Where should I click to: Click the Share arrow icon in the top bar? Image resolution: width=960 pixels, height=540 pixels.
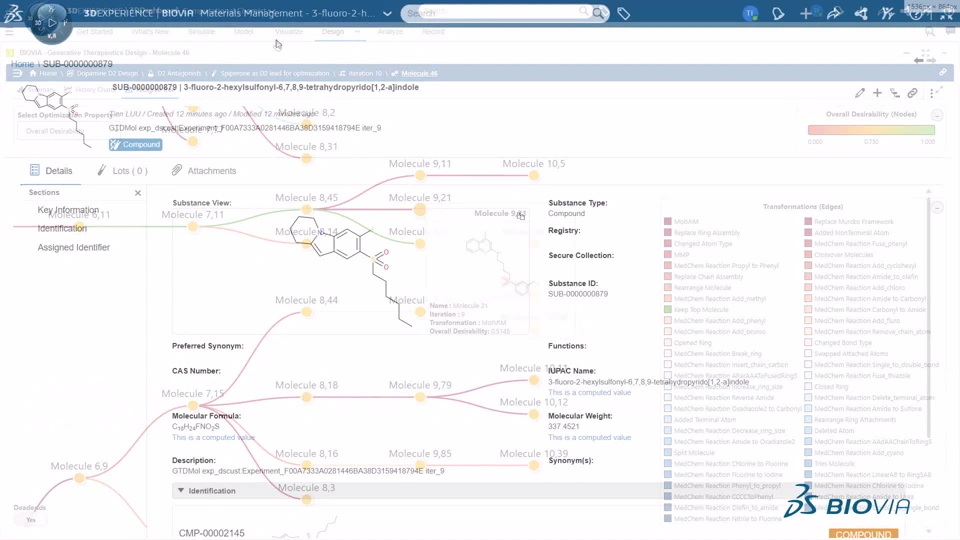[x=834, y=13]
